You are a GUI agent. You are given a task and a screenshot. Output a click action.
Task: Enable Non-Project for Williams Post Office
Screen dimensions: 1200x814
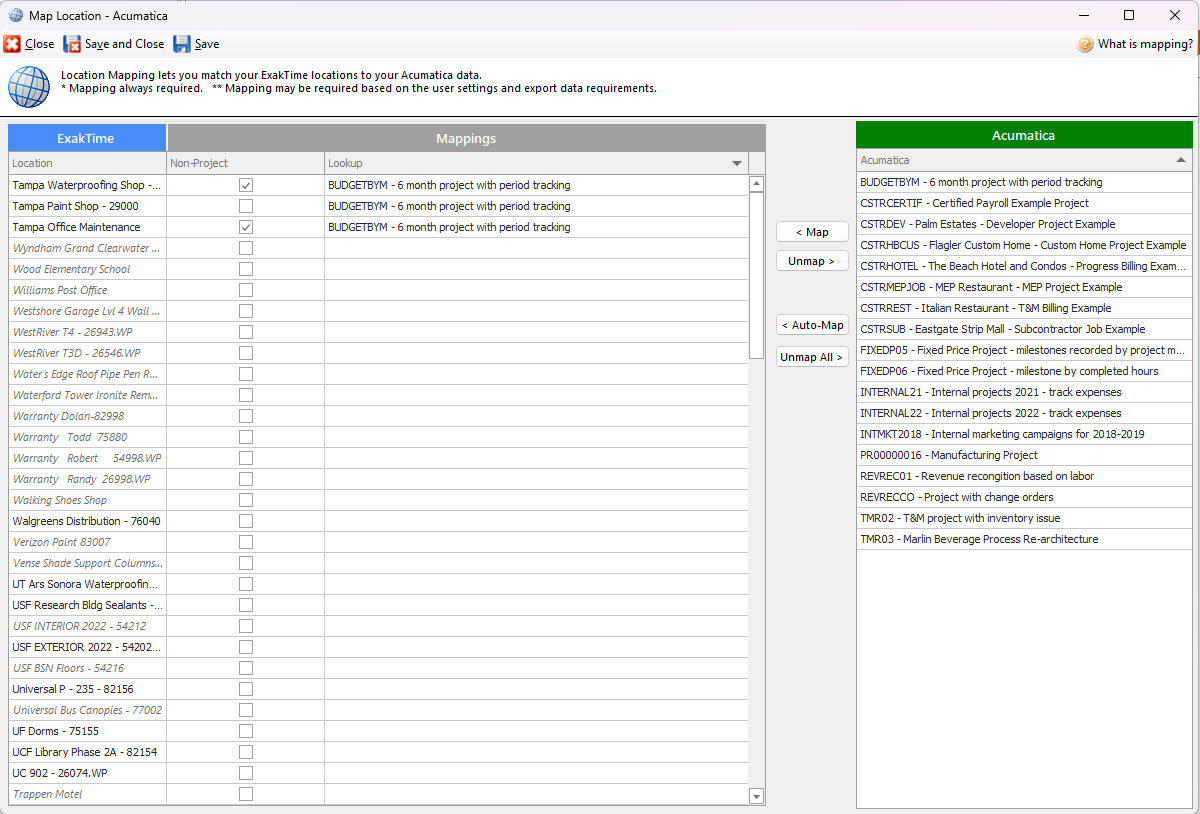(x=246, y=290)
